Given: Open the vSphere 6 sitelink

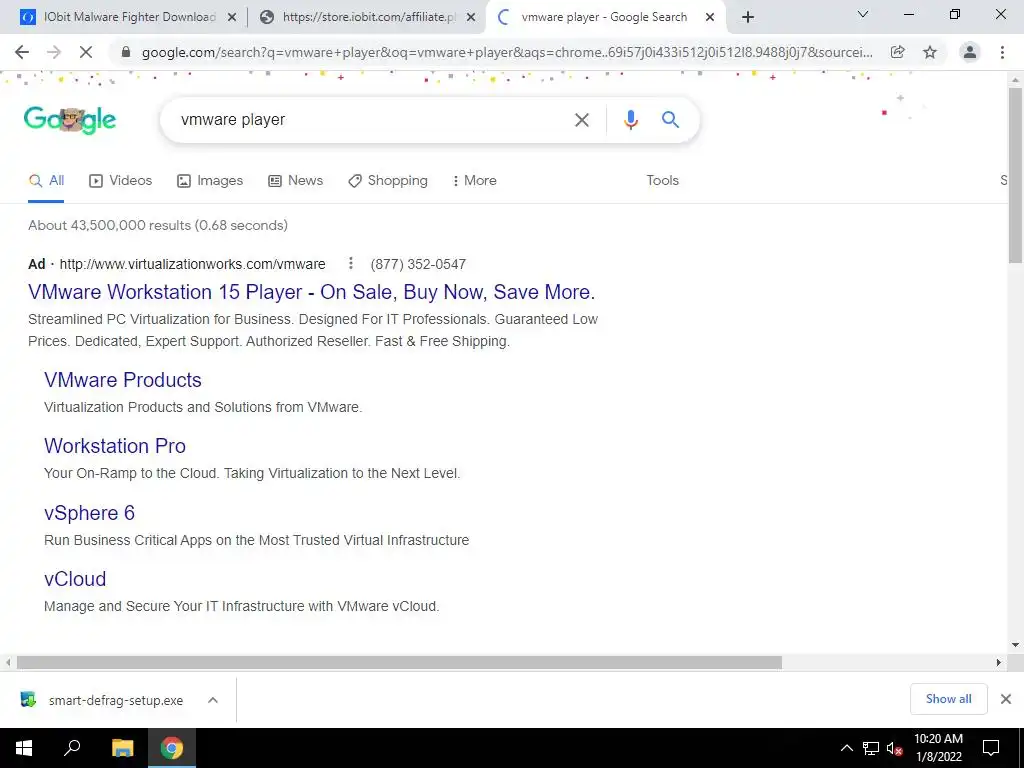Looking at the screenshot, I should click(x=89, y=513).
